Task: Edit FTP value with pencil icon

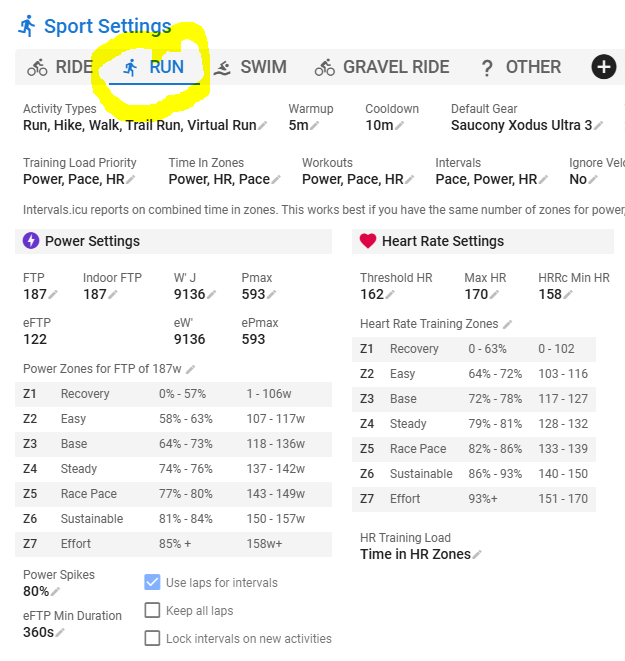Action: coord(53,295)
